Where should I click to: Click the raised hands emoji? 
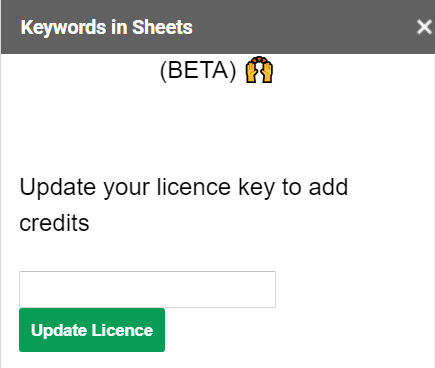(x=259, y=70)
